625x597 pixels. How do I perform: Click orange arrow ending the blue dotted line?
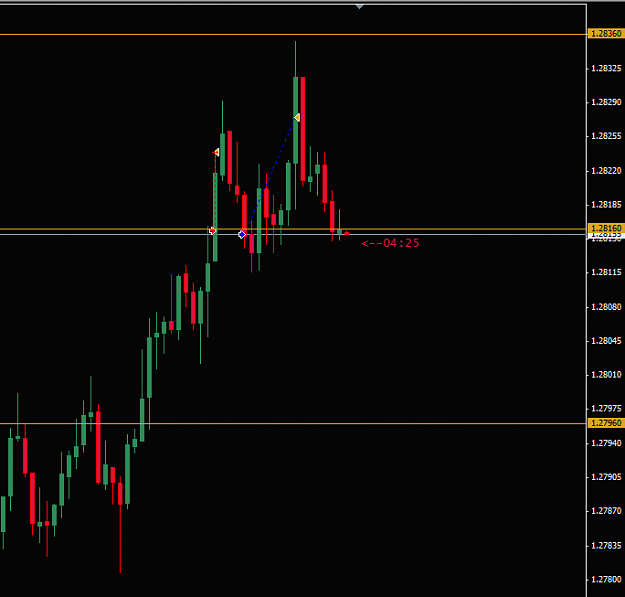coord(297,117)
